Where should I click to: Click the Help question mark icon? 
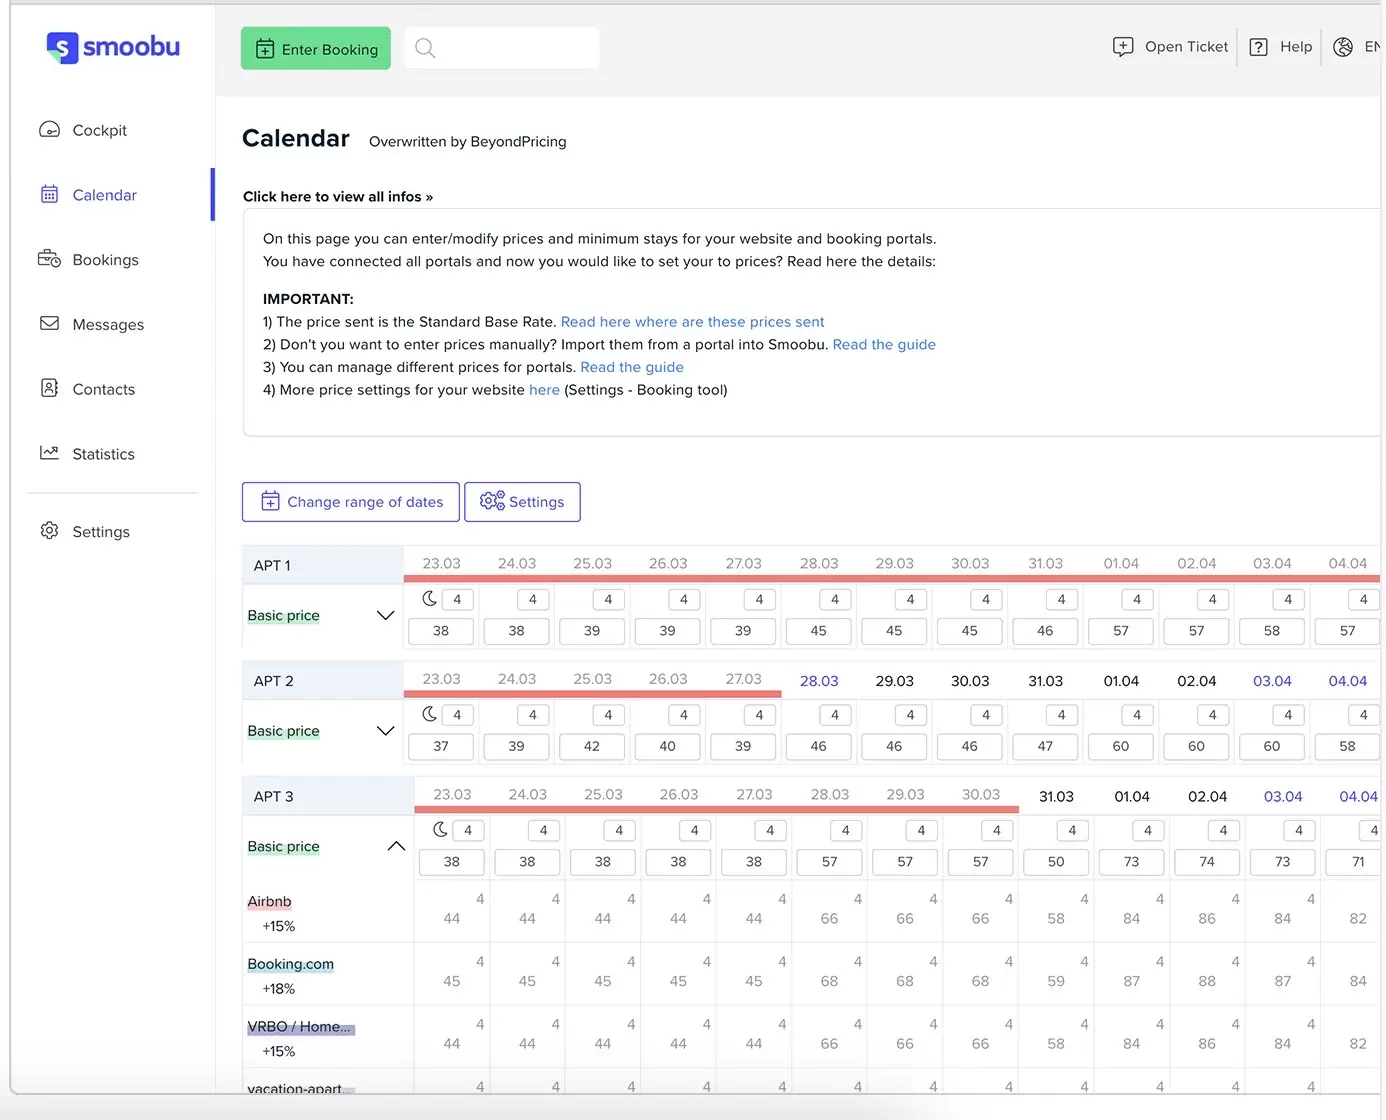click(x=1259, y=47)
